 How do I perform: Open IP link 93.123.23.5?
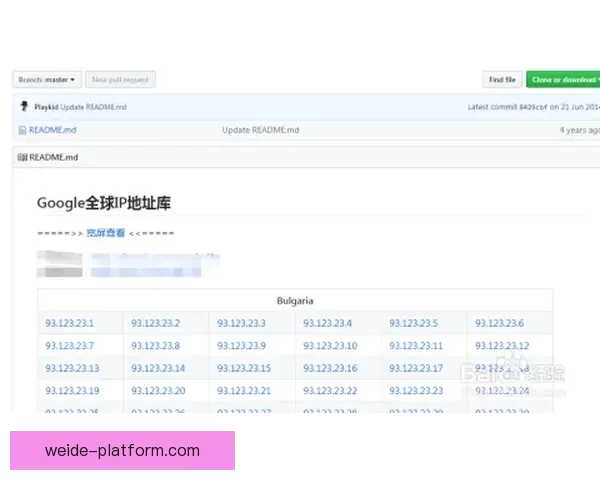[x=413, y=323]
